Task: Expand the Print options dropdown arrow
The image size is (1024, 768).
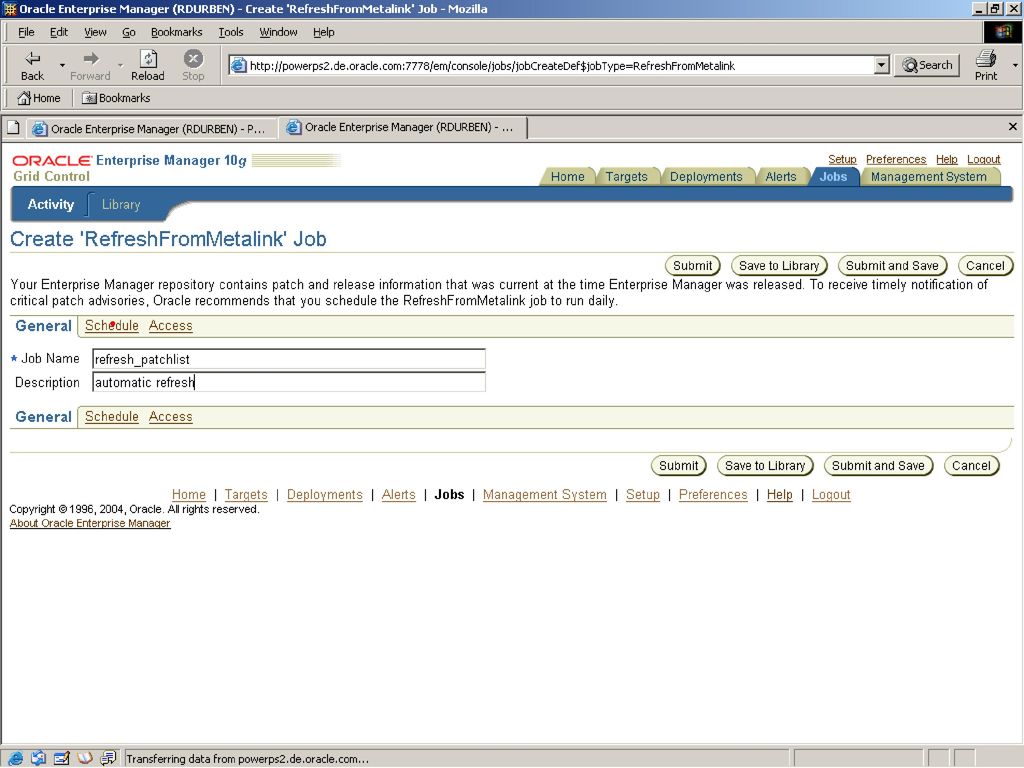Action: pyautogui.click(x=1015, y=65)
